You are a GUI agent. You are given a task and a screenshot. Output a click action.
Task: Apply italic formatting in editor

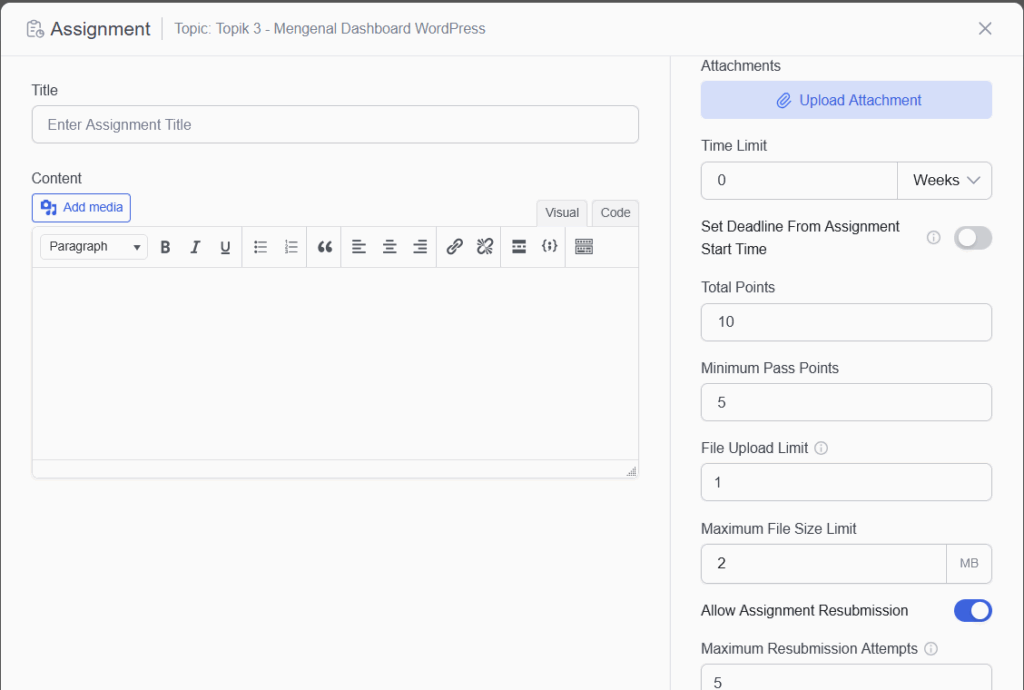pyautogui.click(x=195, y=247)
